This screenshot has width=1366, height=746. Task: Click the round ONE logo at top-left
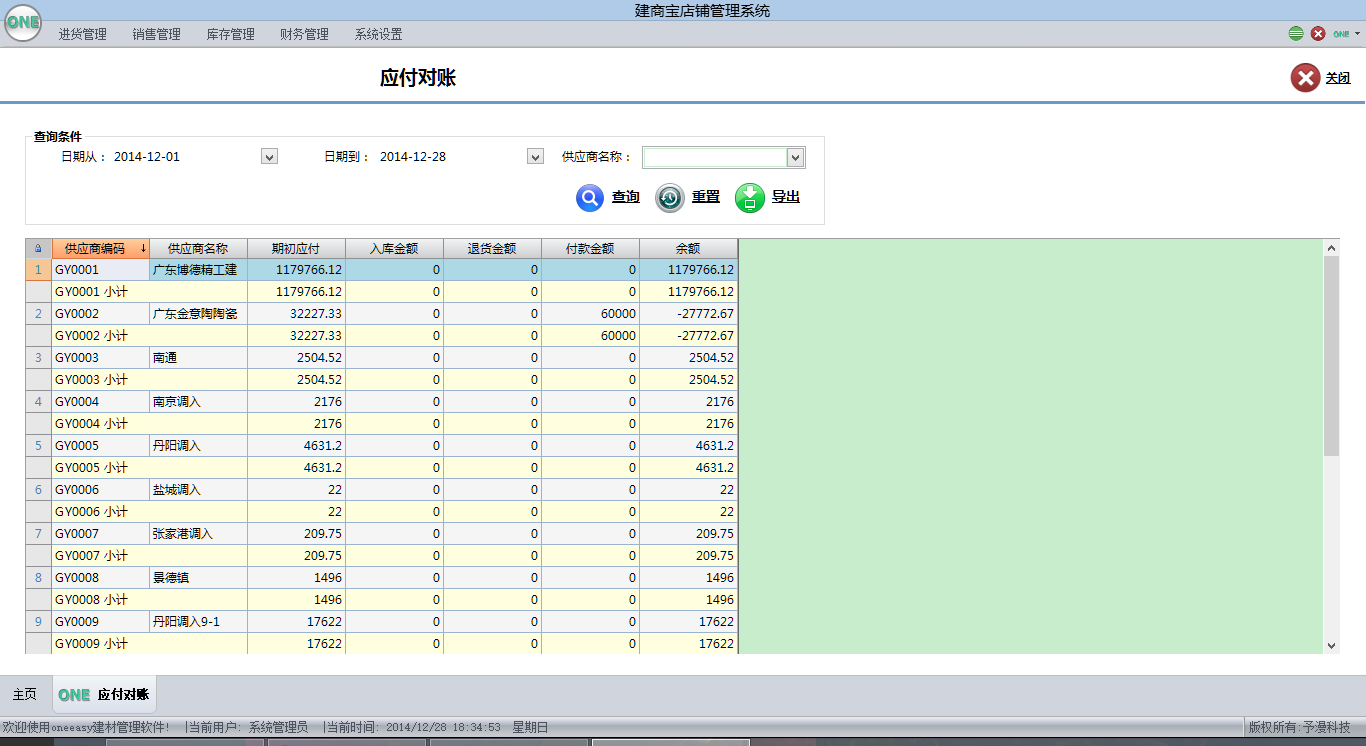23,23
